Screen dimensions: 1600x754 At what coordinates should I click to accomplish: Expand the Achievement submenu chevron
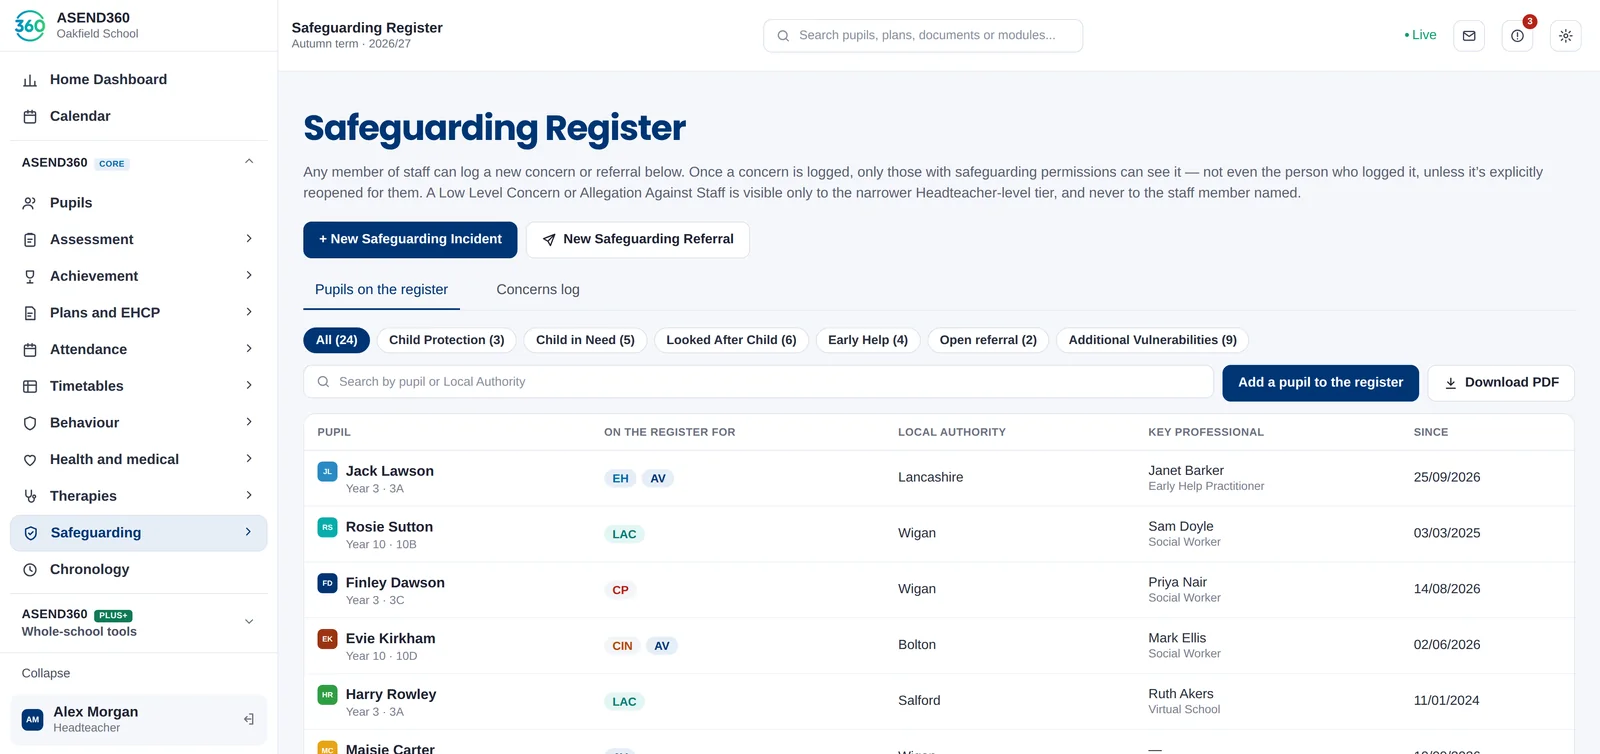click(249, 276)
